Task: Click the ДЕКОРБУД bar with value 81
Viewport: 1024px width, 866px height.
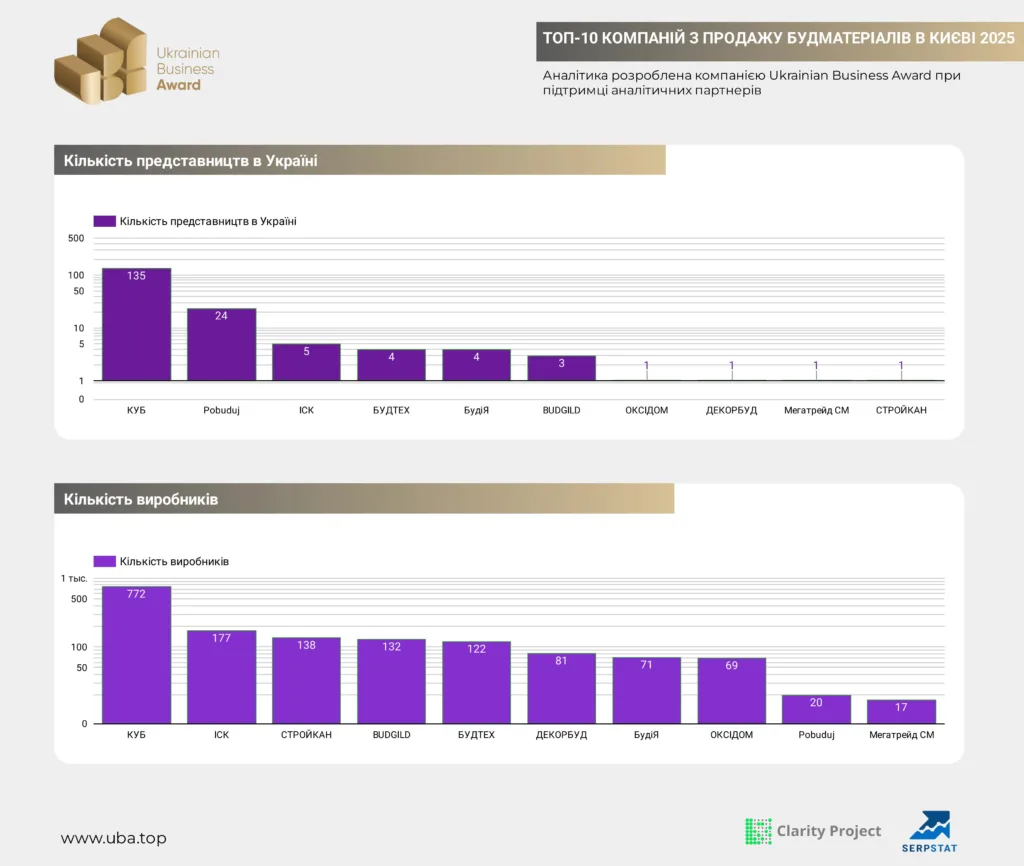Action: (x=562, y=688)
